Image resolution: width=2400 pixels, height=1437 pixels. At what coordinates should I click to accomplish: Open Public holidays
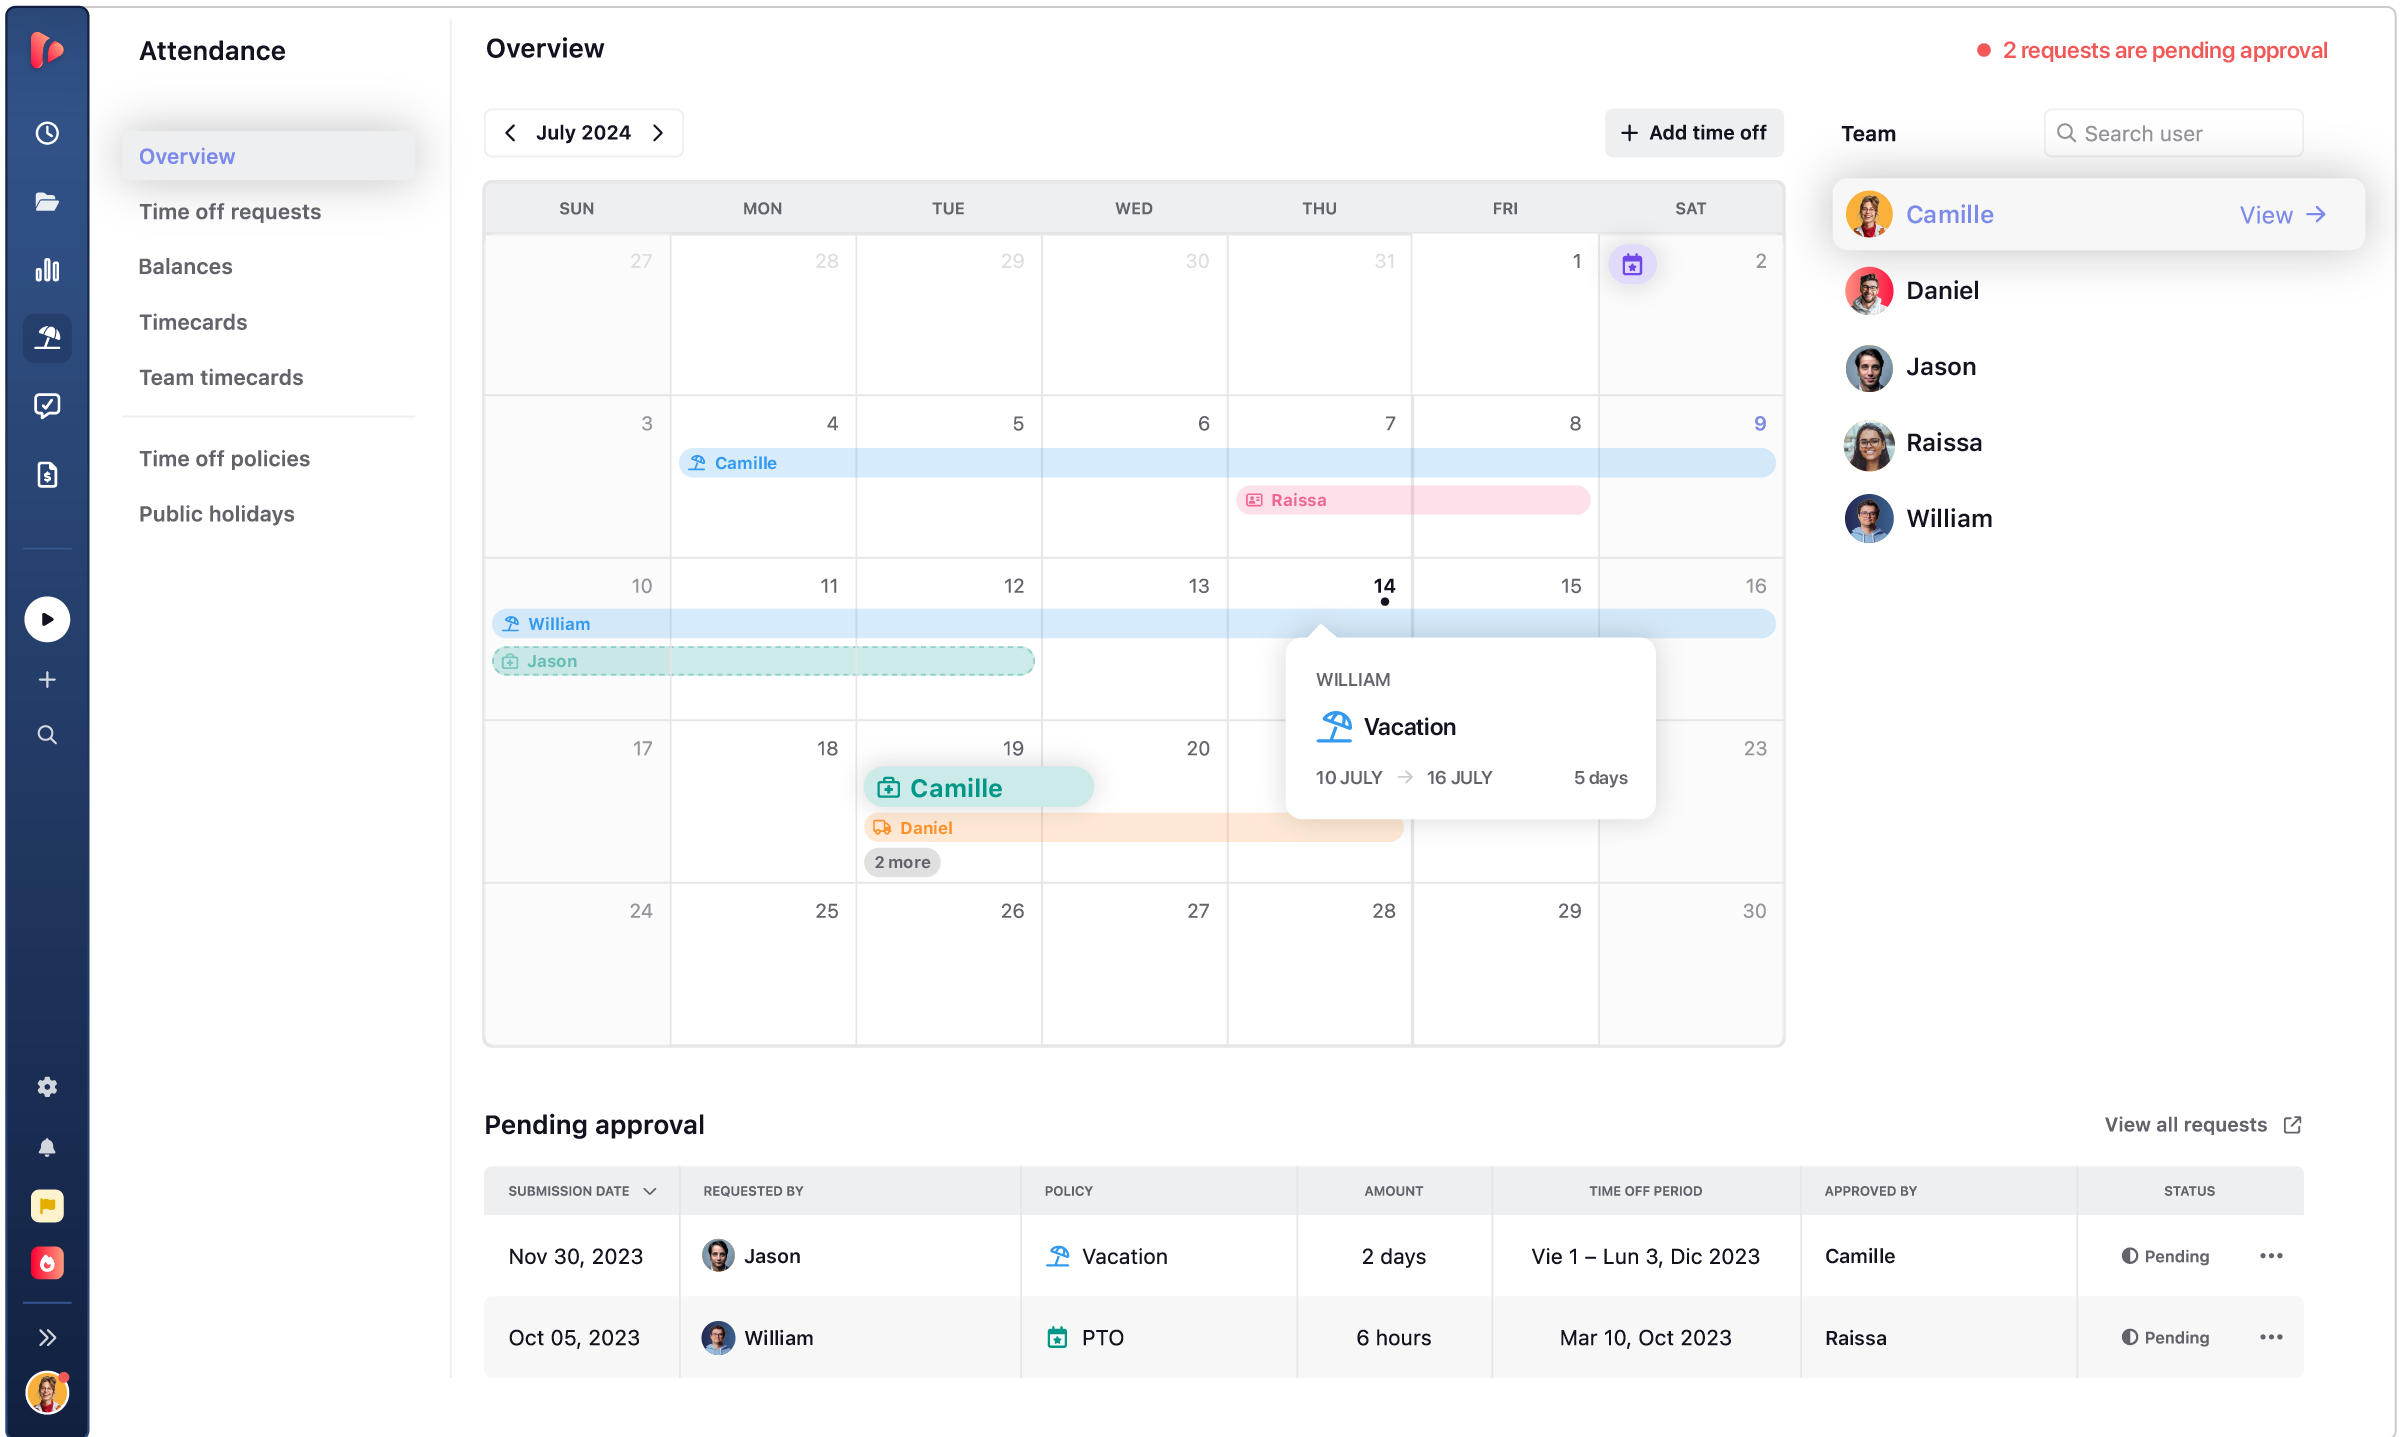click(217, 514)
